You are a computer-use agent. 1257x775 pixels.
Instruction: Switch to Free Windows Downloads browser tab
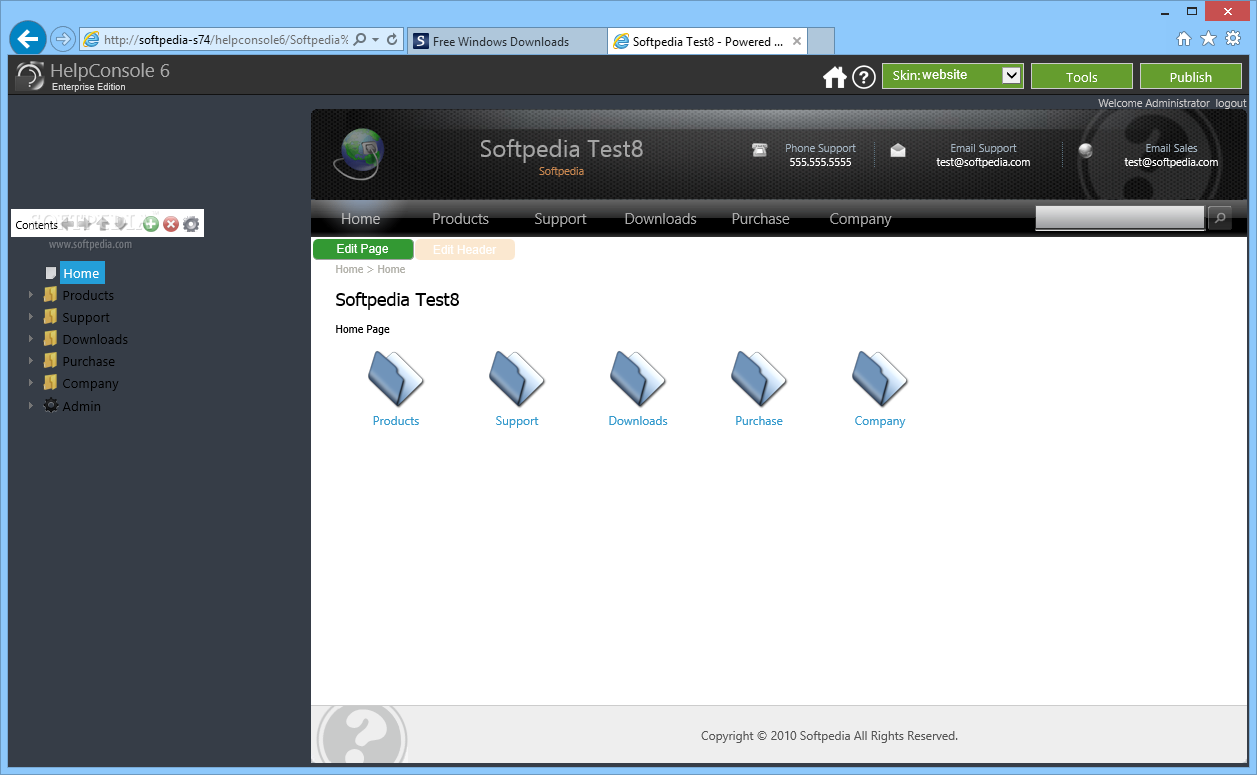click(506, 41)
